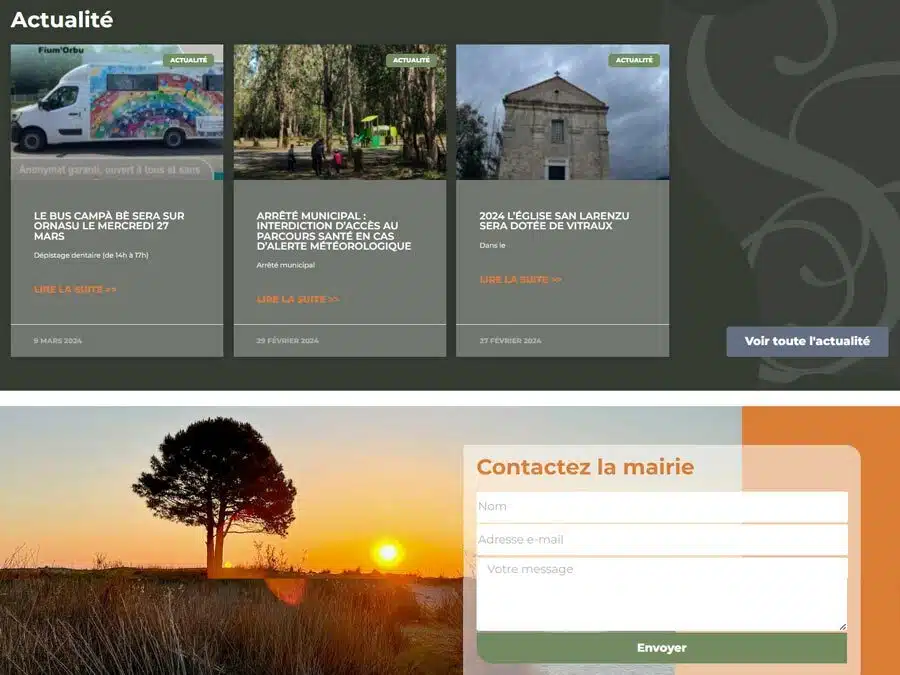Click 'Lire la suite' under Arrêté municipal

[x=298, y=299]
